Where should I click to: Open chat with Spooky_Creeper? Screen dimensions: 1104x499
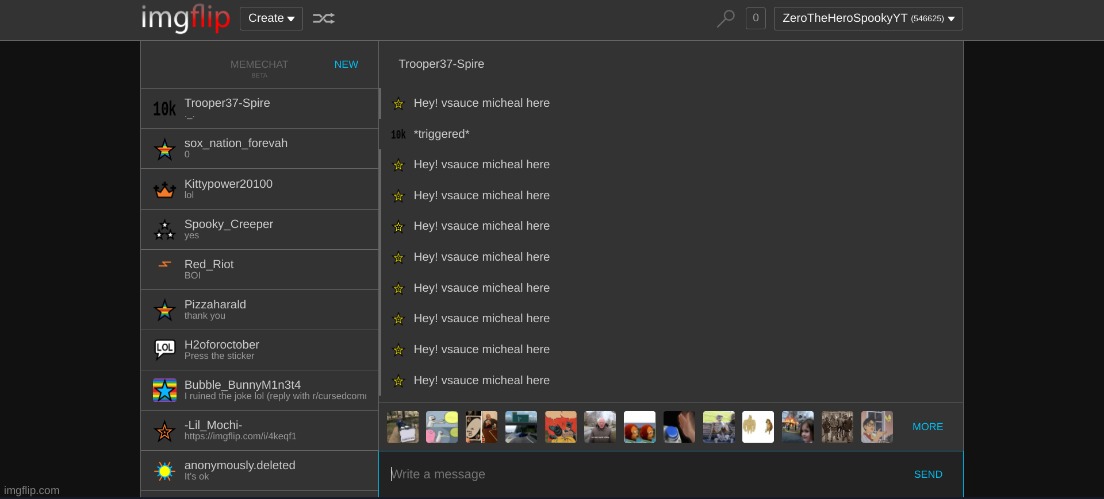[259, 229]
